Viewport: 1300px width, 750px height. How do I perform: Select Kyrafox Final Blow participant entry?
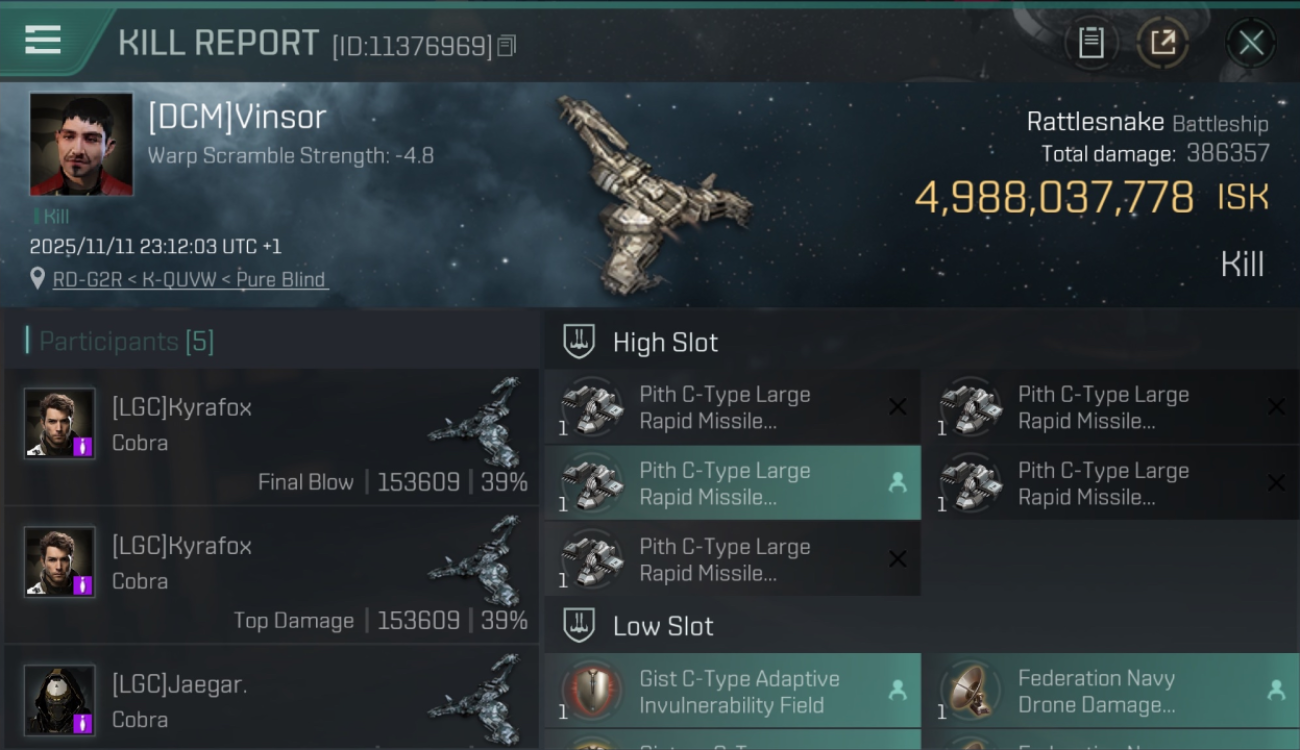click(272, 437)
